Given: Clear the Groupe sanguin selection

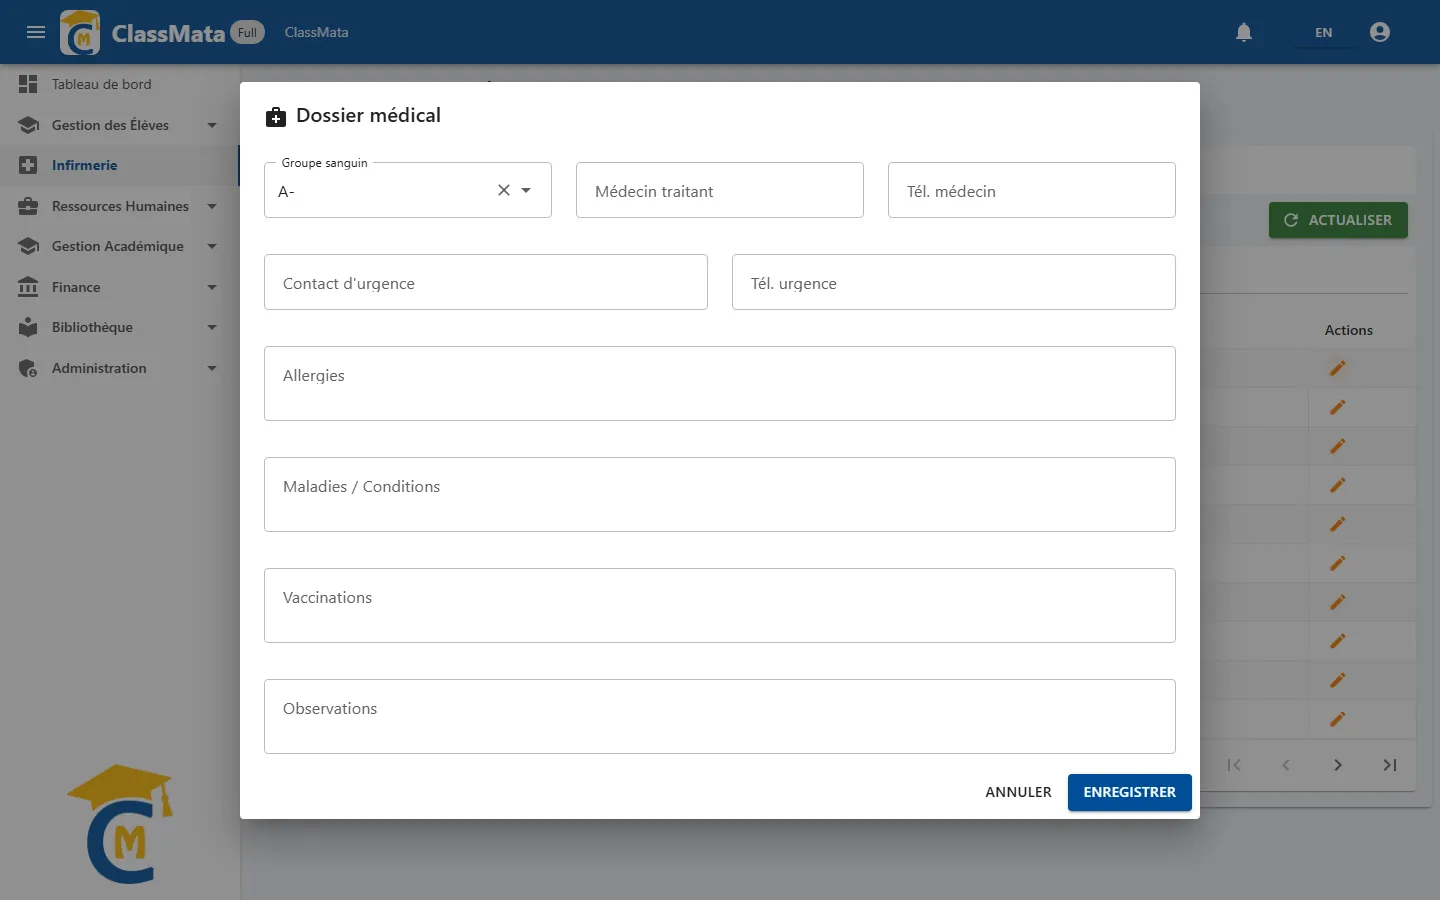Looking at the screenshot, I should tap(504, 190).
